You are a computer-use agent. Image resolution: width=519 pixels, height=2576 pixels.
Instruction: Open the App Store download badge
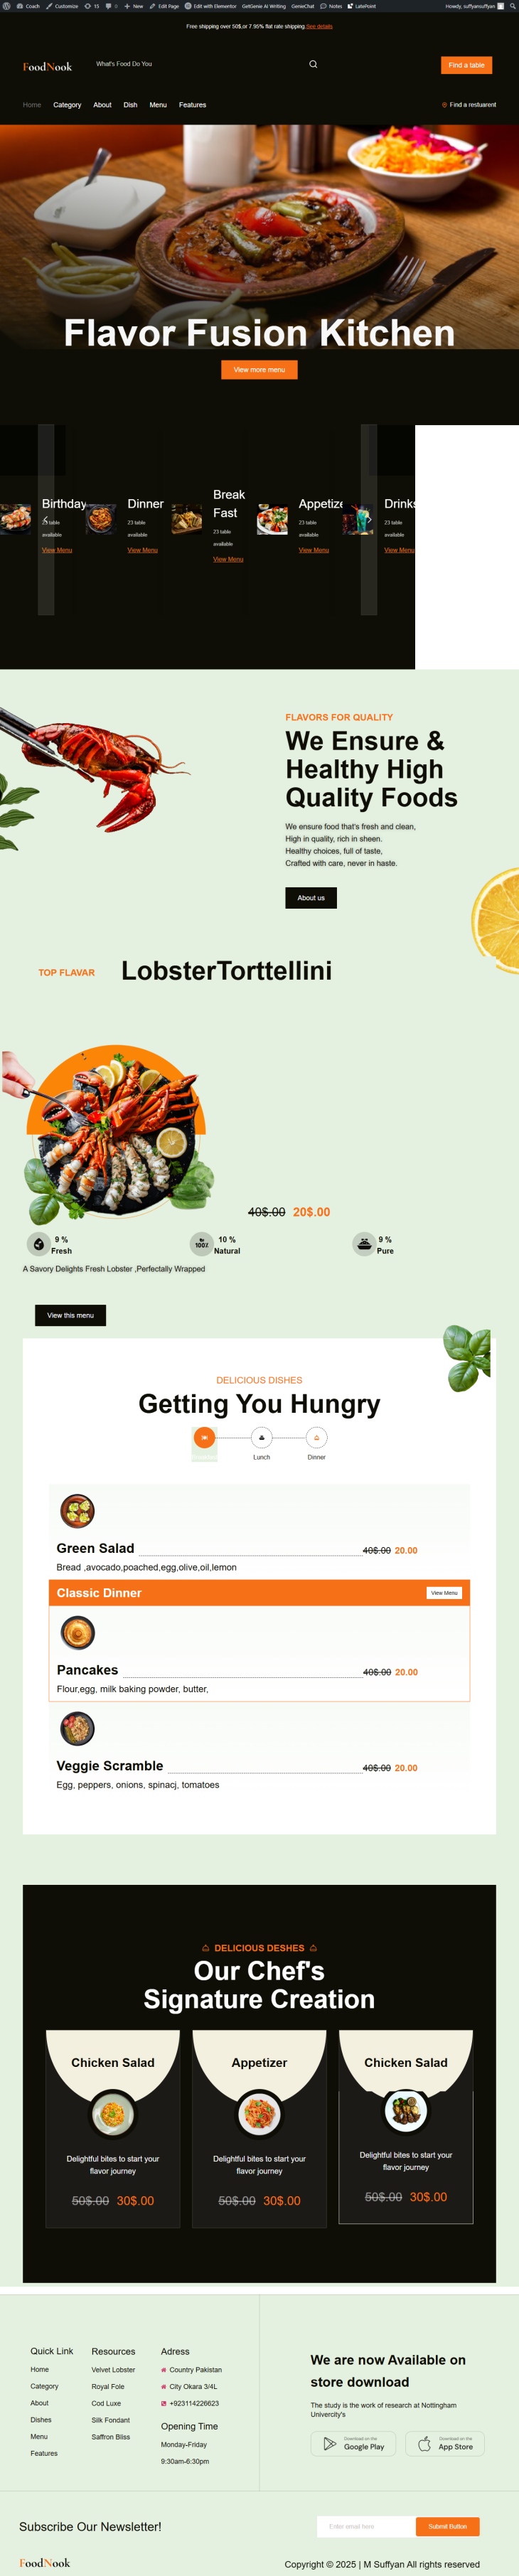pos(445,2443)
